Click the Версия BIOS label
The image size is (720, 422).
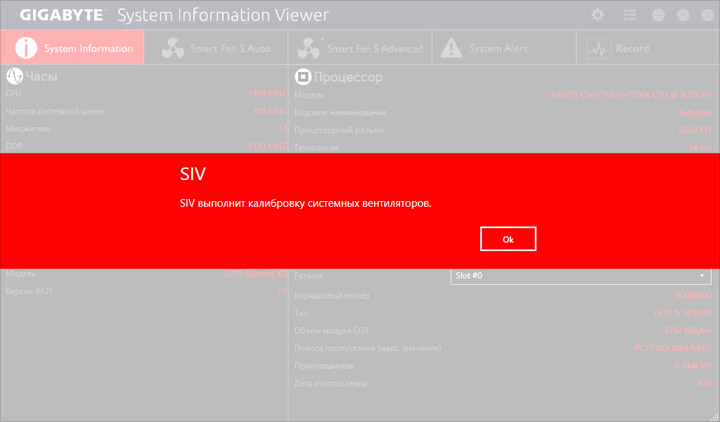29,291
